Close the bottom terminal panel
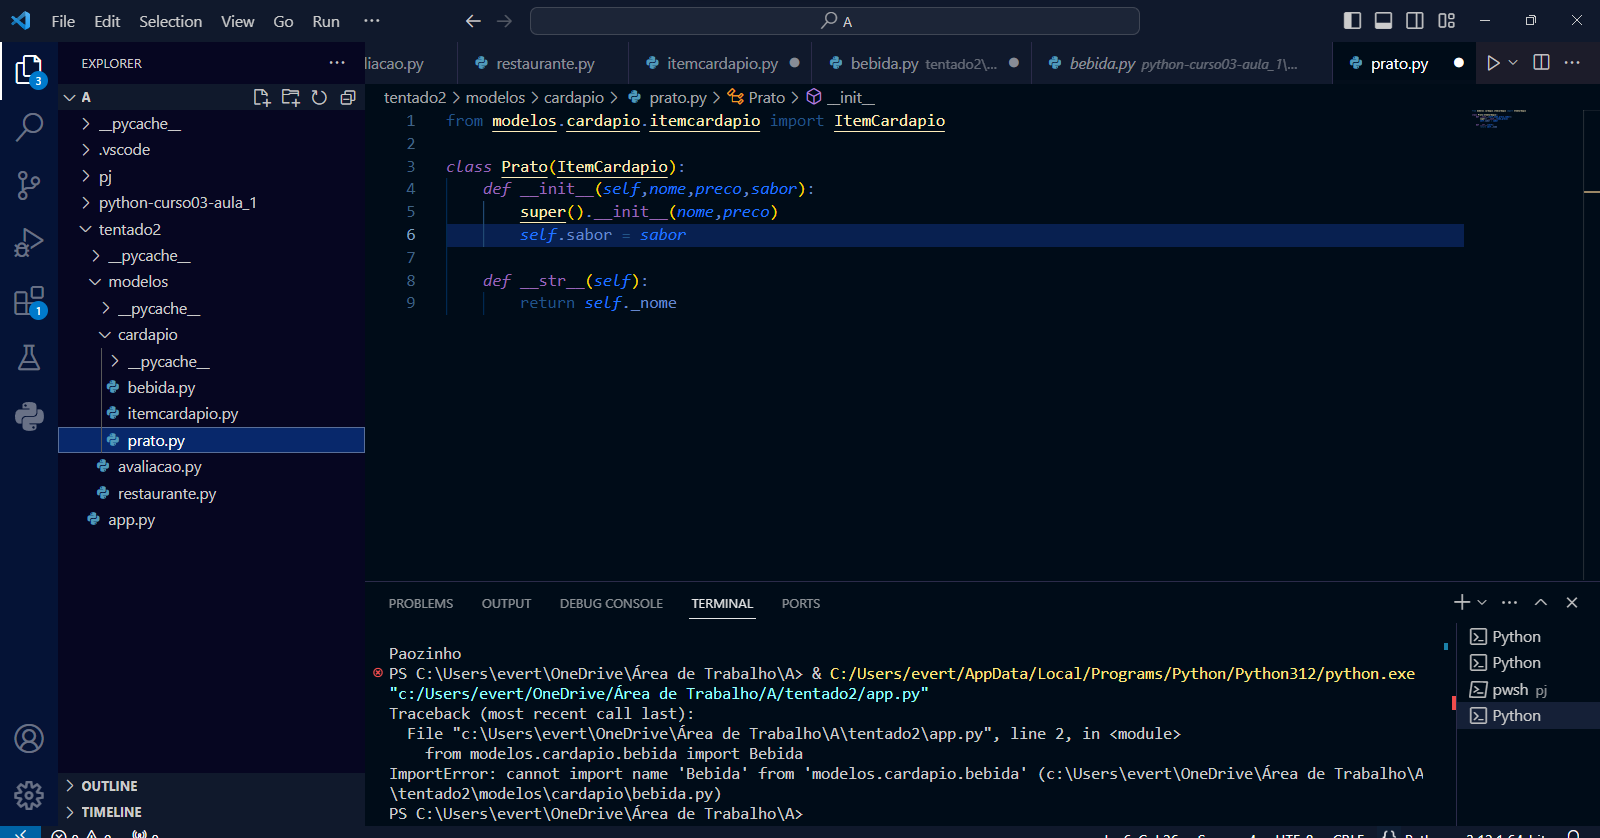1600x838 pixels. (1572, 602)
